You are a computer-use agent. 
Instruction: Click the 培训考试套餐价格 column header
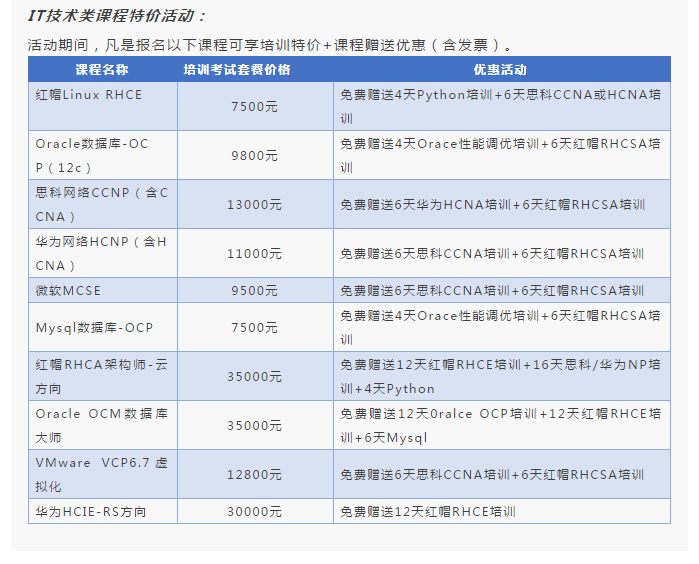click(237, 70)
